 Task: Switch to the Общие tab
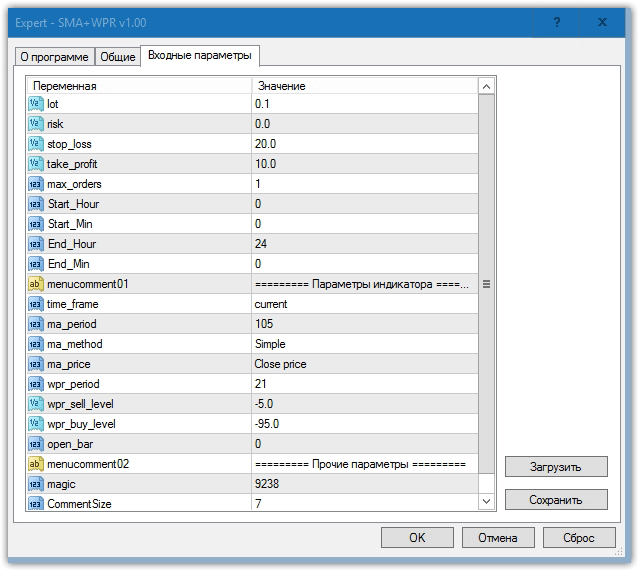point(118,57)
